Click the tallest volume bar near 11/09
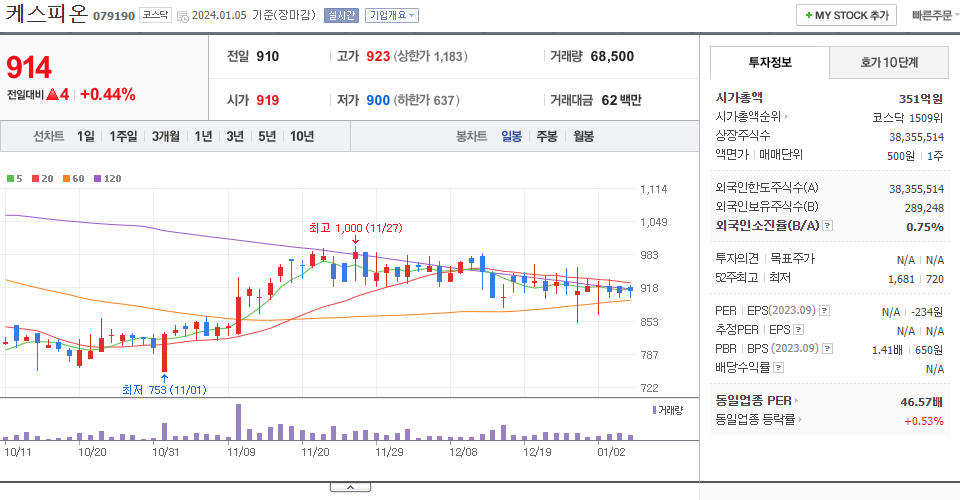 coord(238,422)
